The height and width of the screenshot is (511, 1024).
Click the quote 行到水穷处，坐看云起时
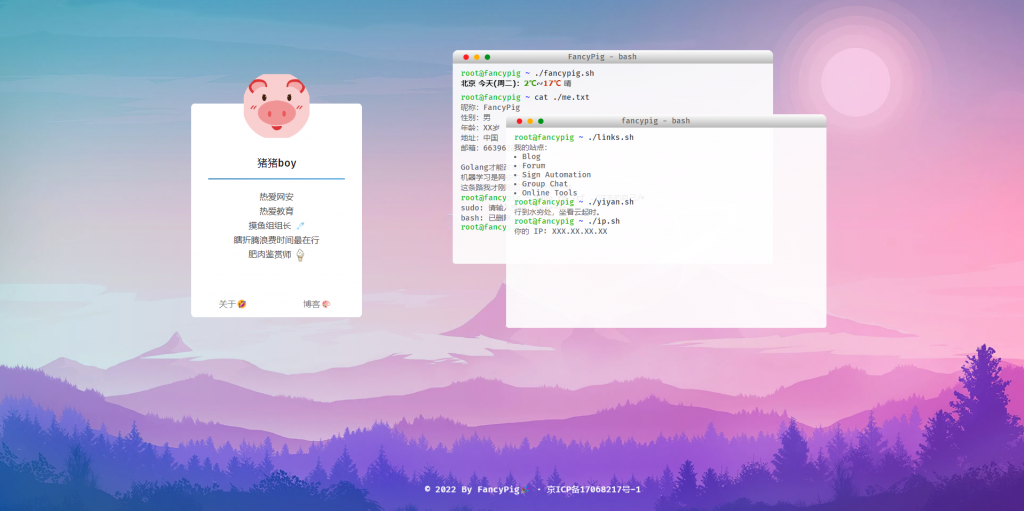click(557, 212)
